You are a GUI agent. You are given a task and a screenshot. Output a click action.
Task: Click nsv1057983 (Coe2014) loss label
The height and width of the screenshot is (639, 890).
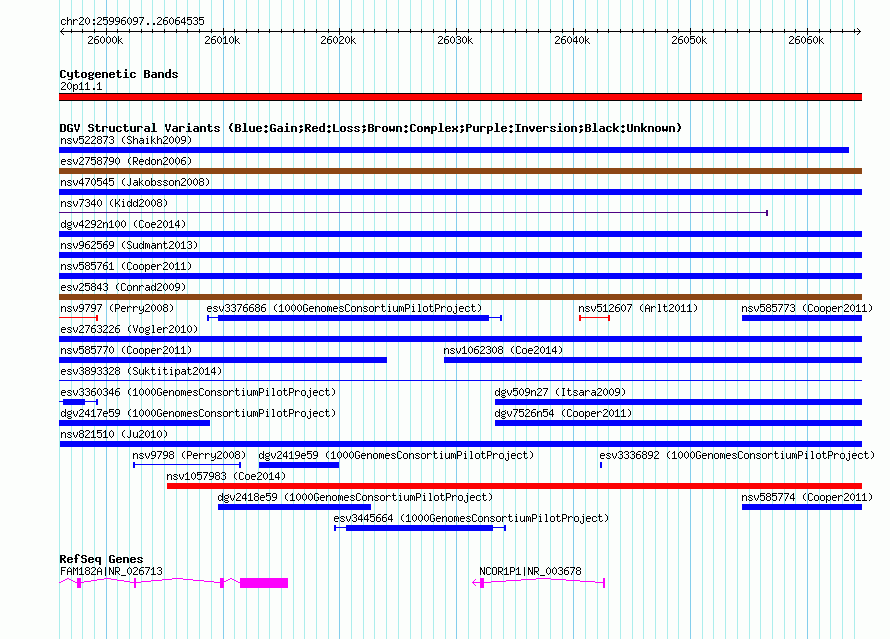click(226, 476)
